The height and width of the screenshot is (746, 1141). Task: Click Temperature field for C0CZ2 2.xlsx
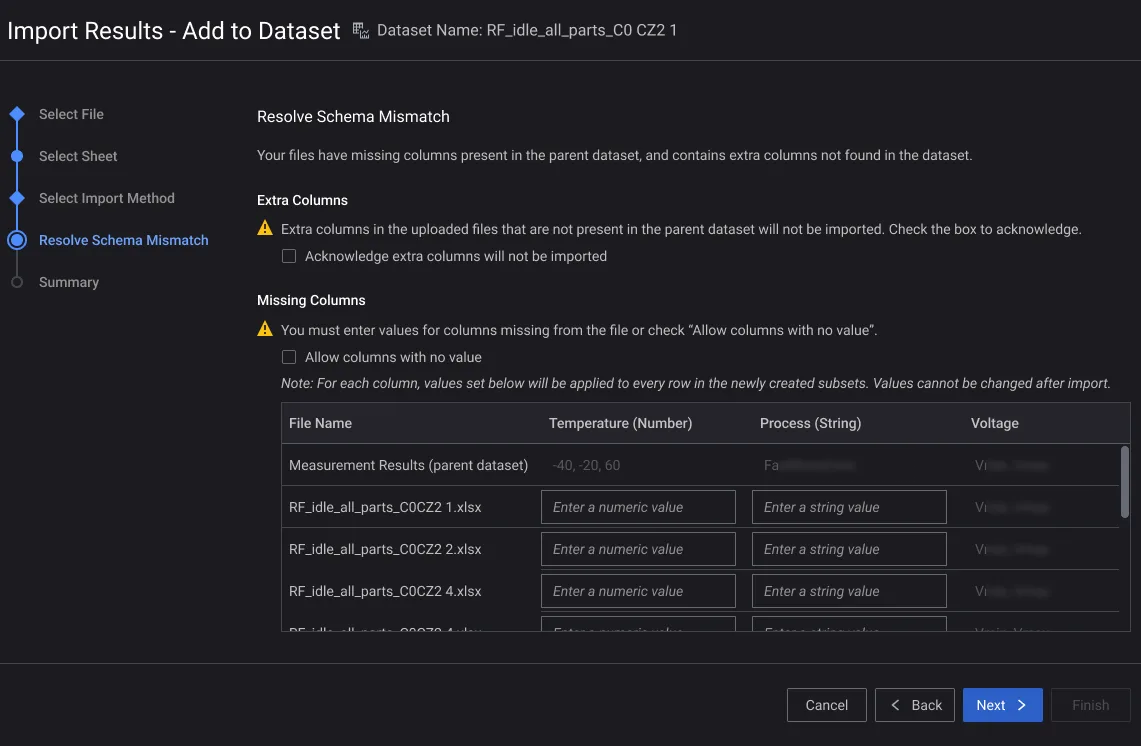(638, 549)
